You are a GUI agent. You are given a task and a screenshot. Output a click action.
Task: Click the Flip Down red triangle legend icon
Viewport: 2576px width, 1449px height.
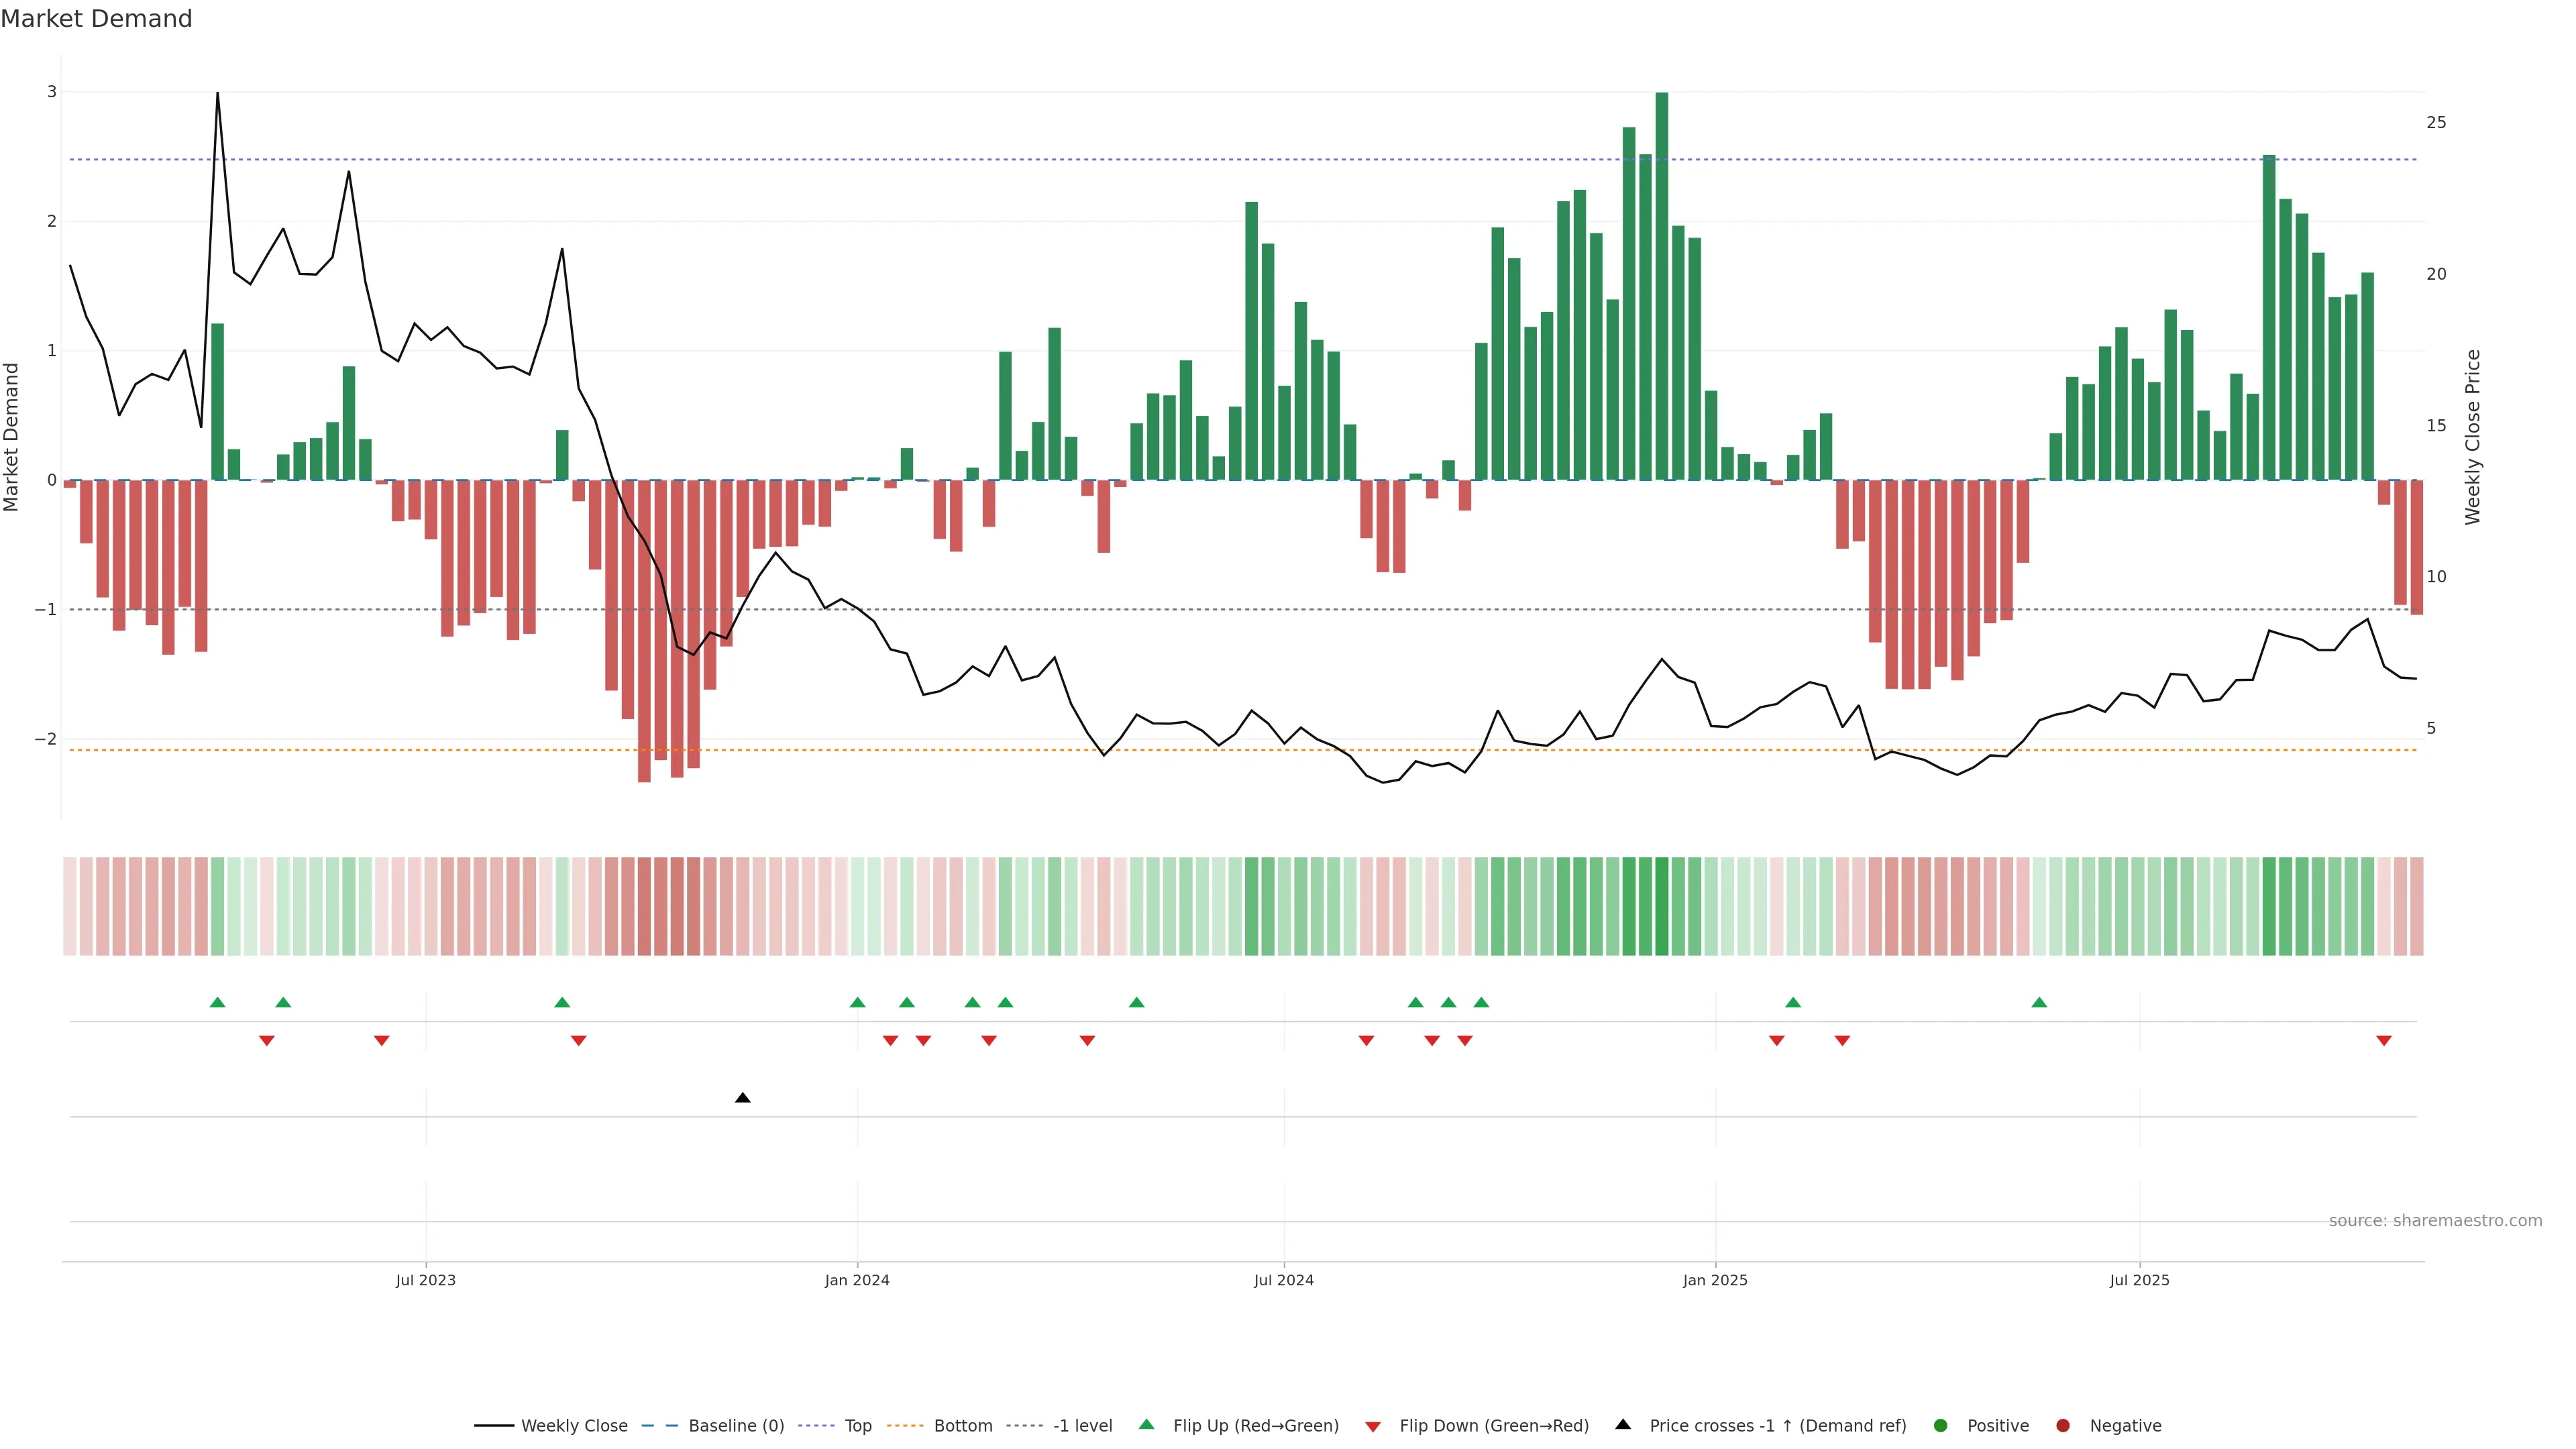(1373, 1426)
